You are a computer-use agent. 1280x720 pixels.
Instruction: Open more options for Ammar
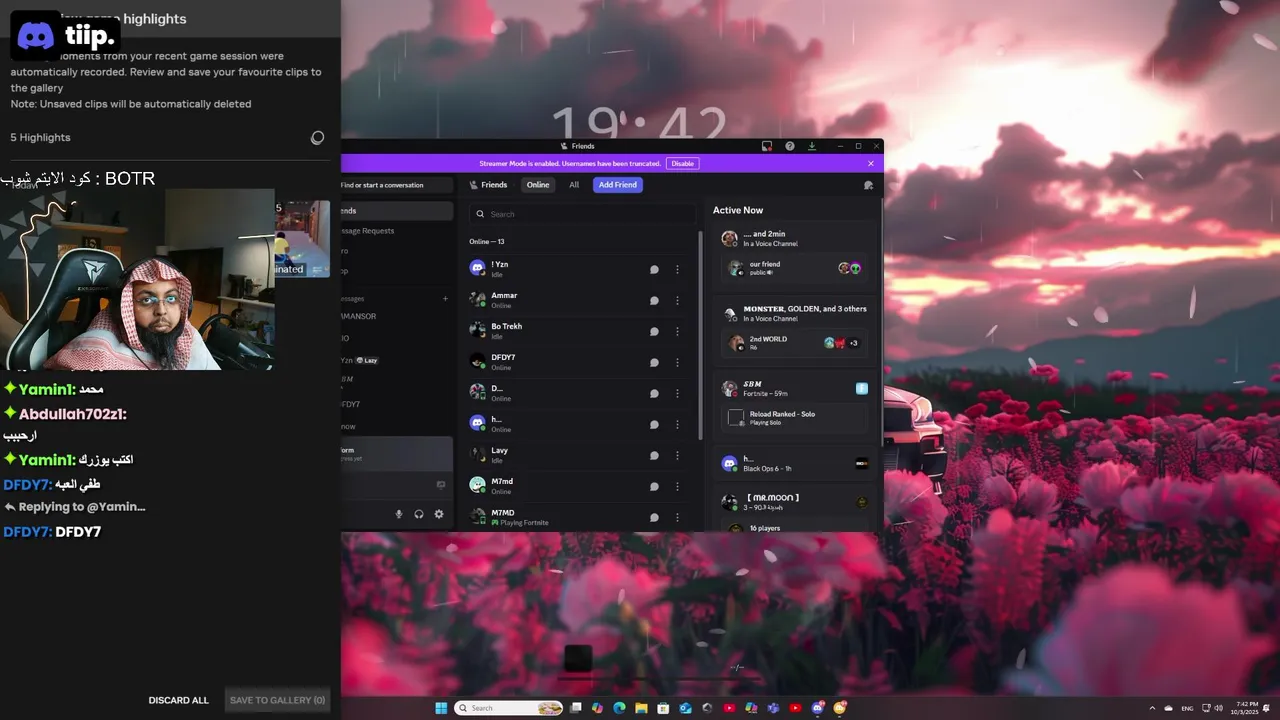[x=677, y=300]
